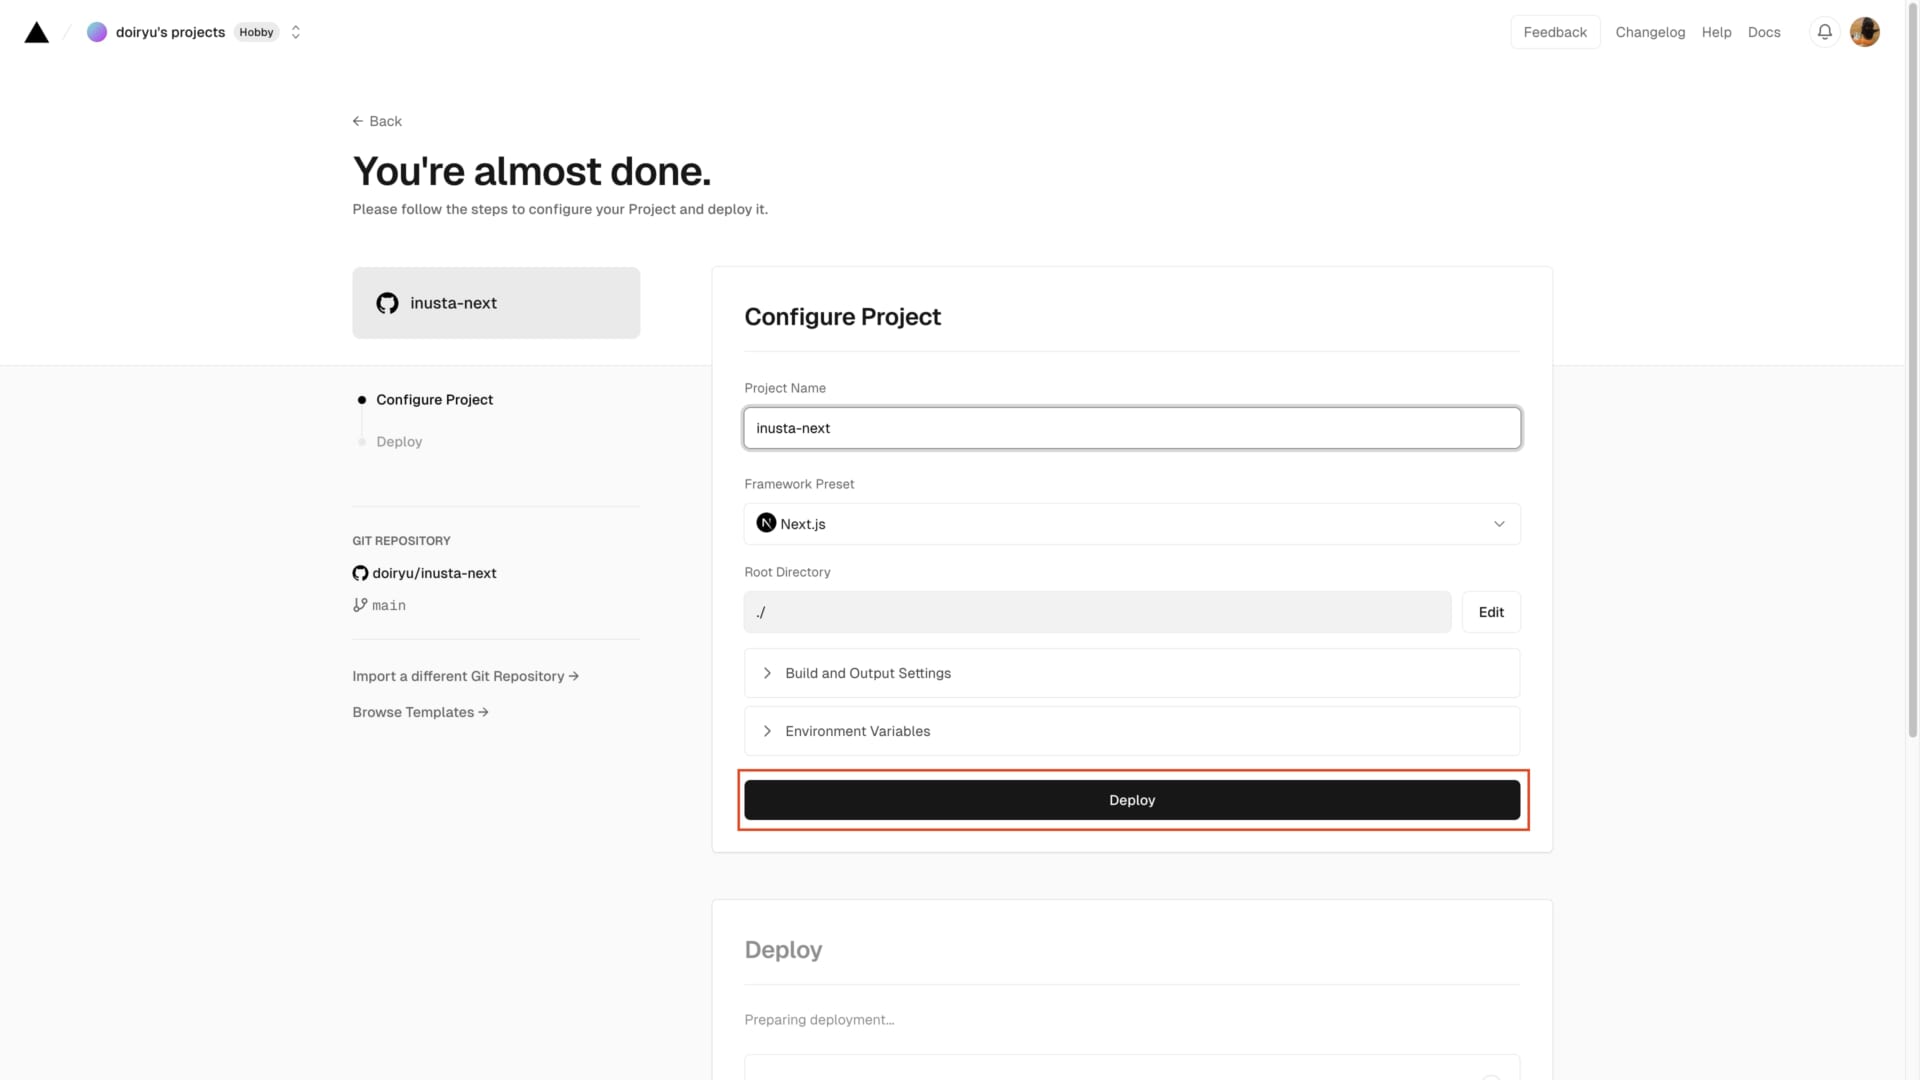Open doiryu/inusta-next repository link

click(x=434, y=573)
